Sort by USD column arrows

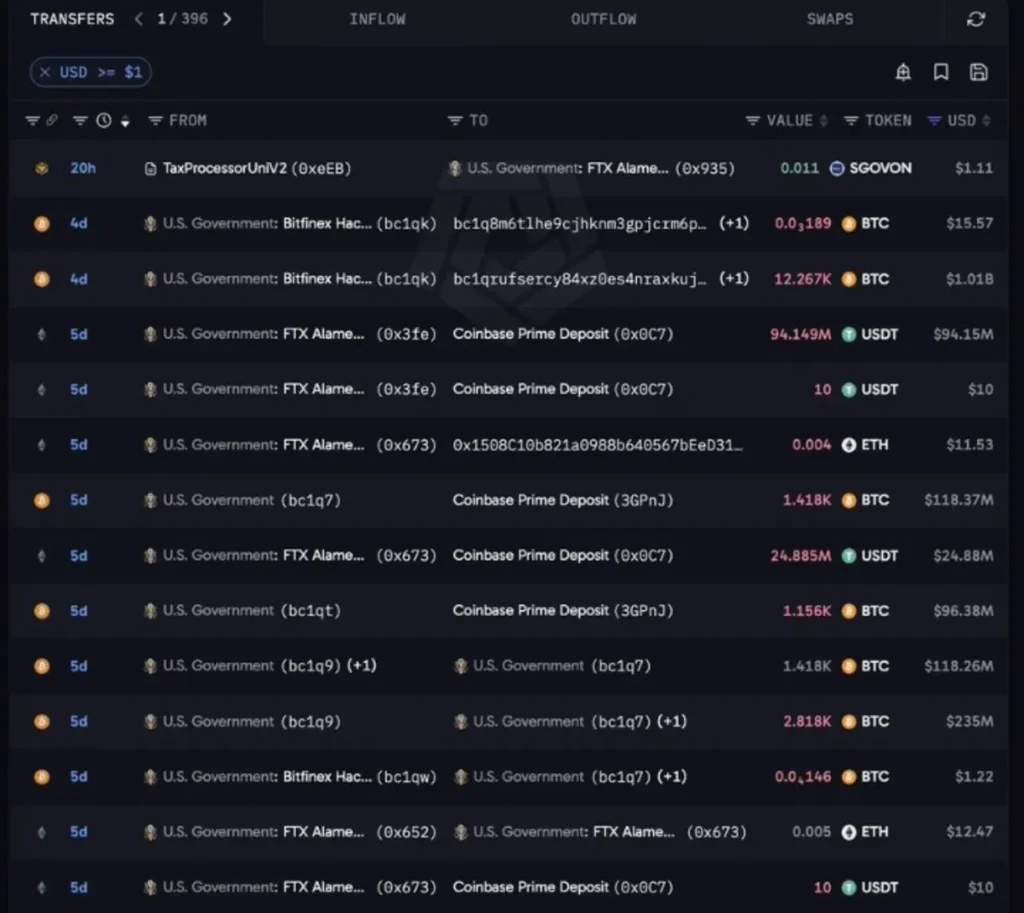tap(986, 120)
